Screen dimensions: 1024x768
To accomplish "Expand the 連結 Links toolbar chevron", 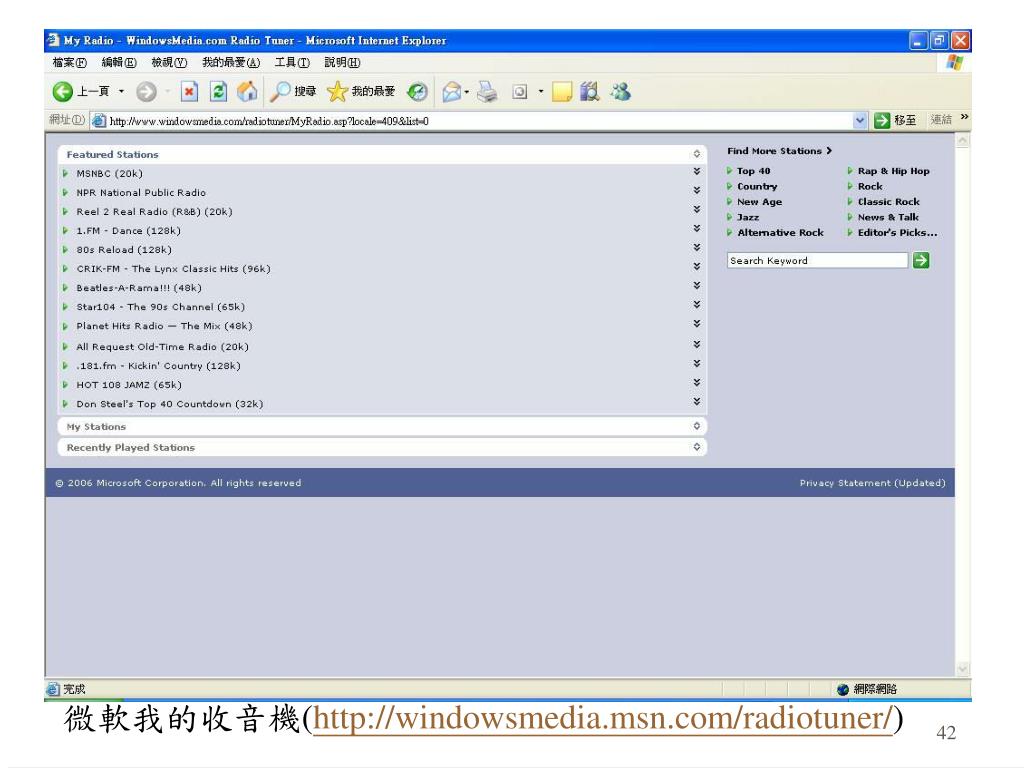I will [x=965, y=118].
